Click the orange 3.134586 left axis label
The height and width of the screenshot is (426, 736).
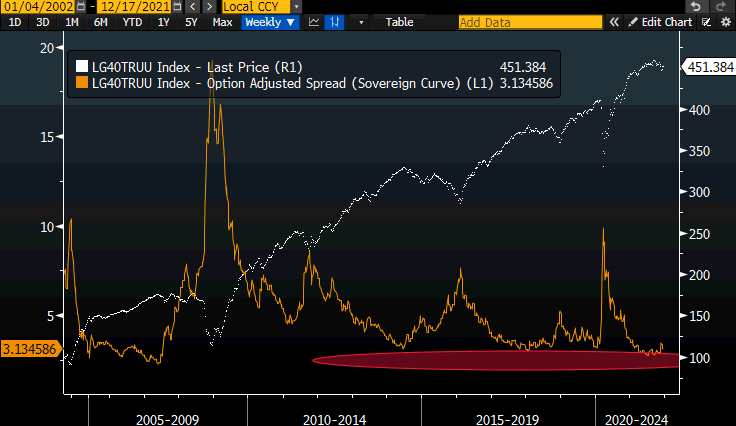tap(30, 349)
